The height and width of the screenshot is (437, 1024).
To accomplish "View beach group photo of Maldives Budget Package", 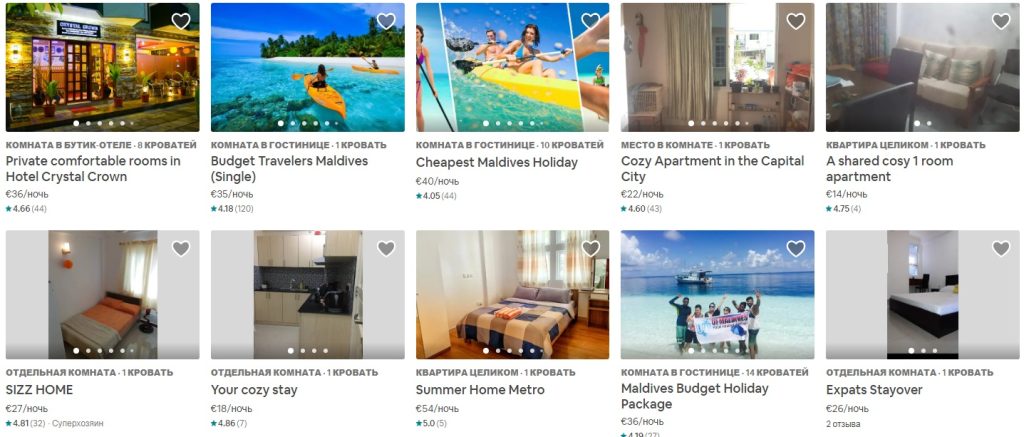I will [x=718, y=295].
